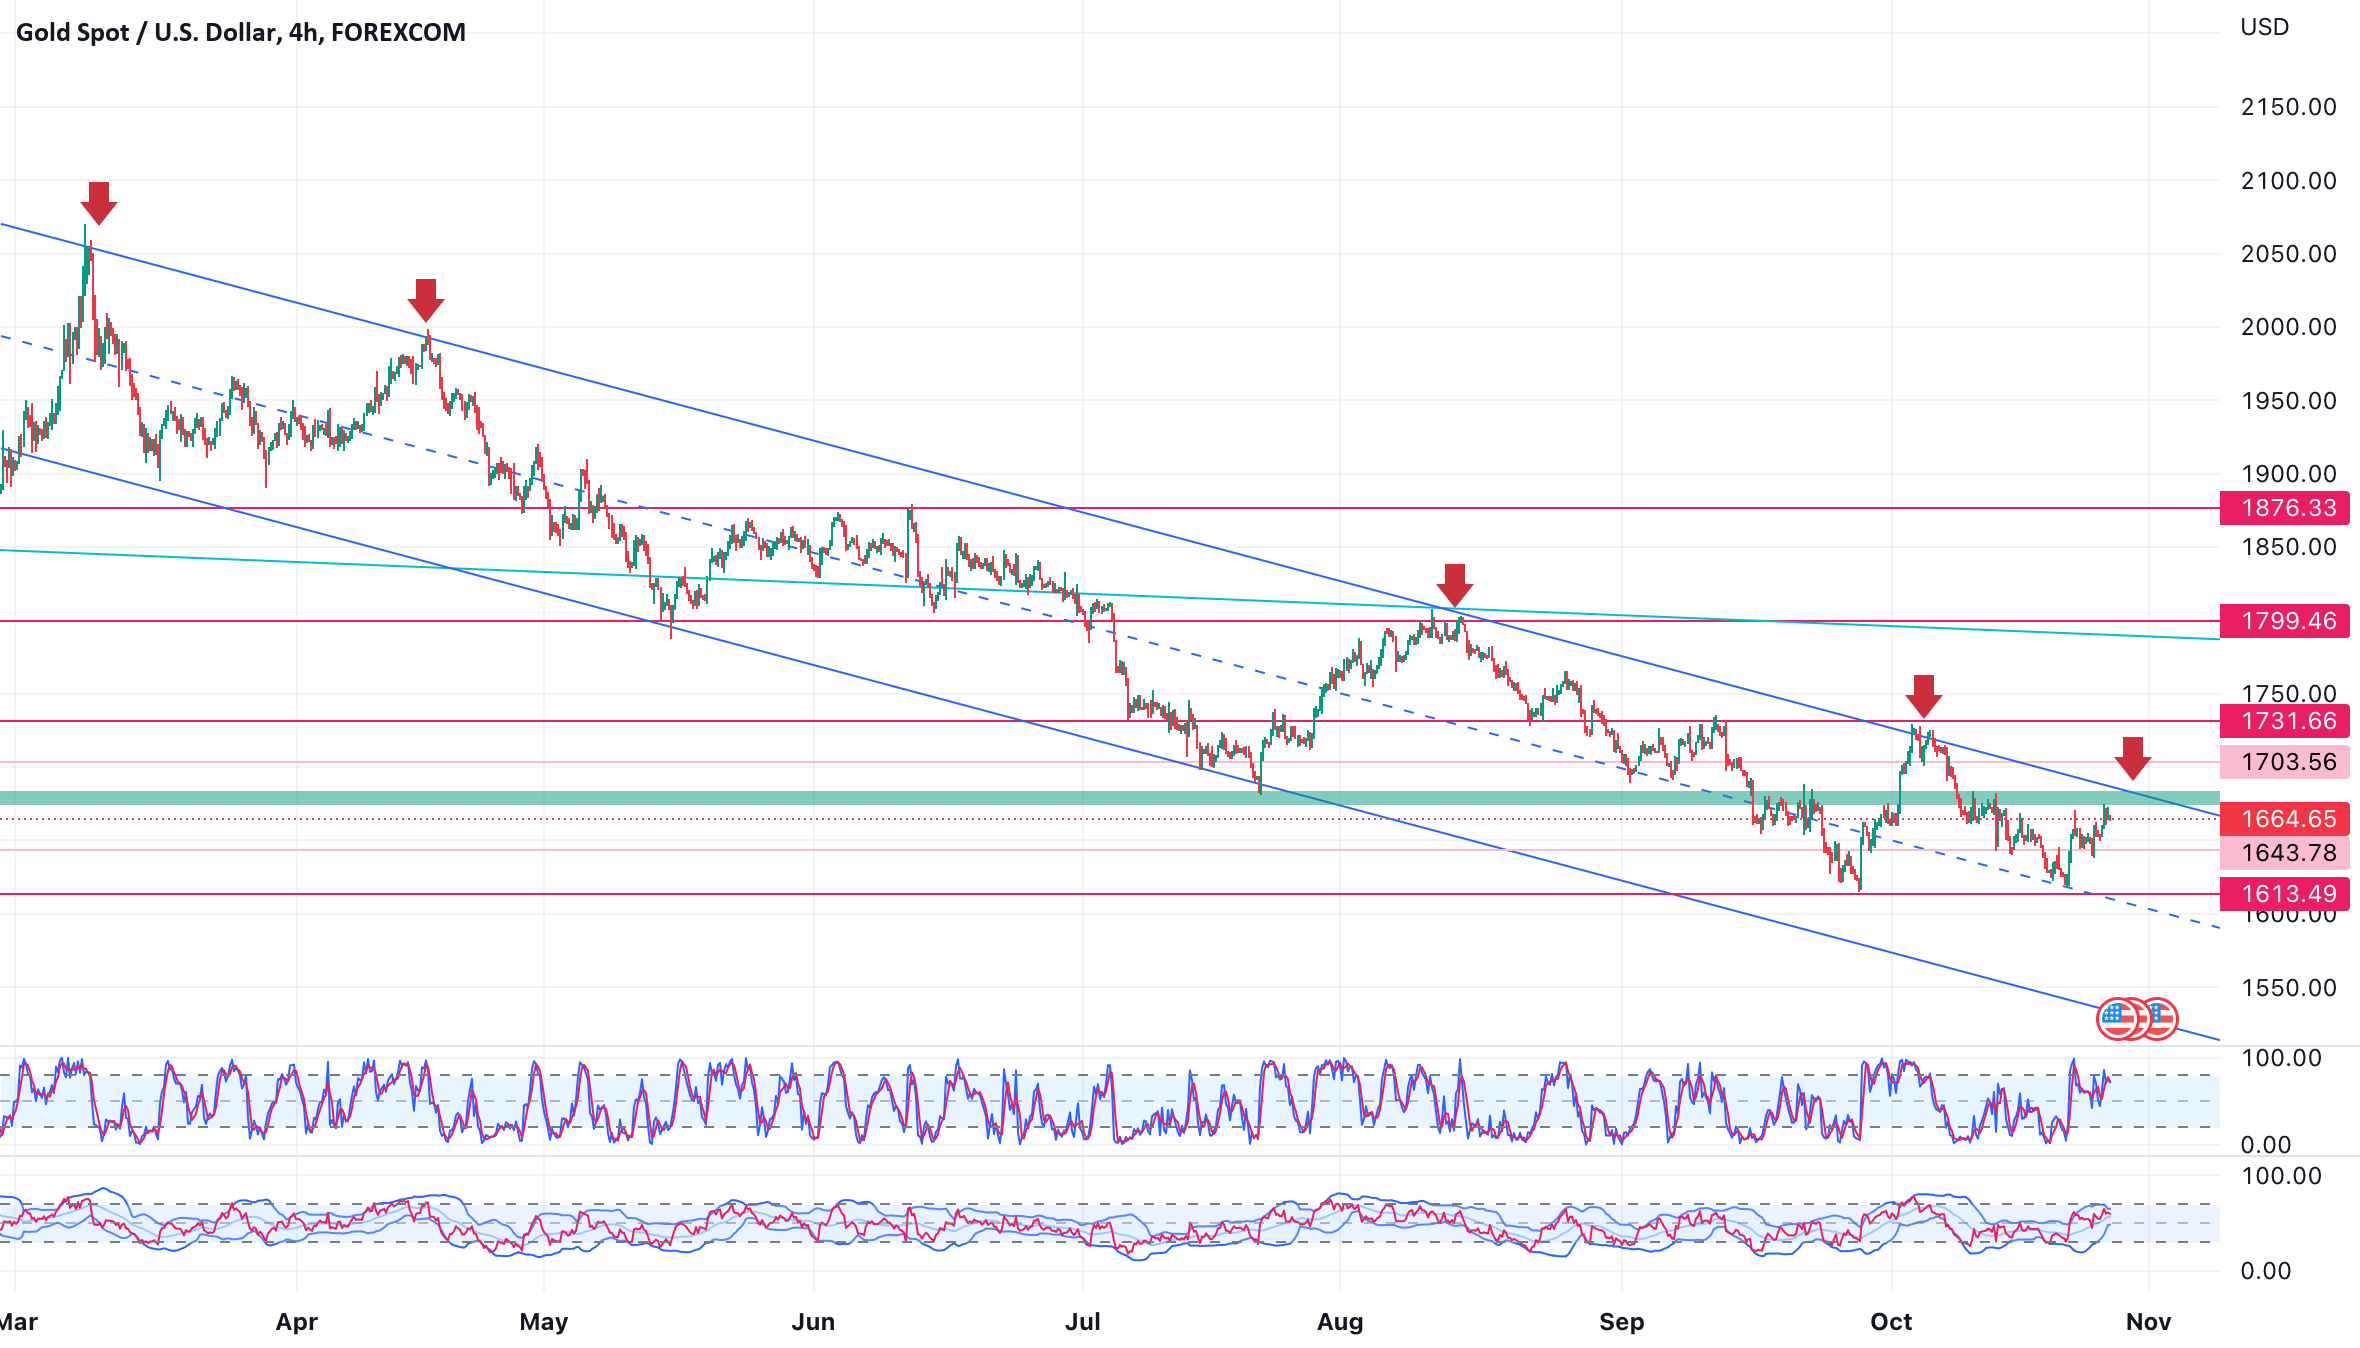Select the red arrow above the early October high

click(1923, 696)
